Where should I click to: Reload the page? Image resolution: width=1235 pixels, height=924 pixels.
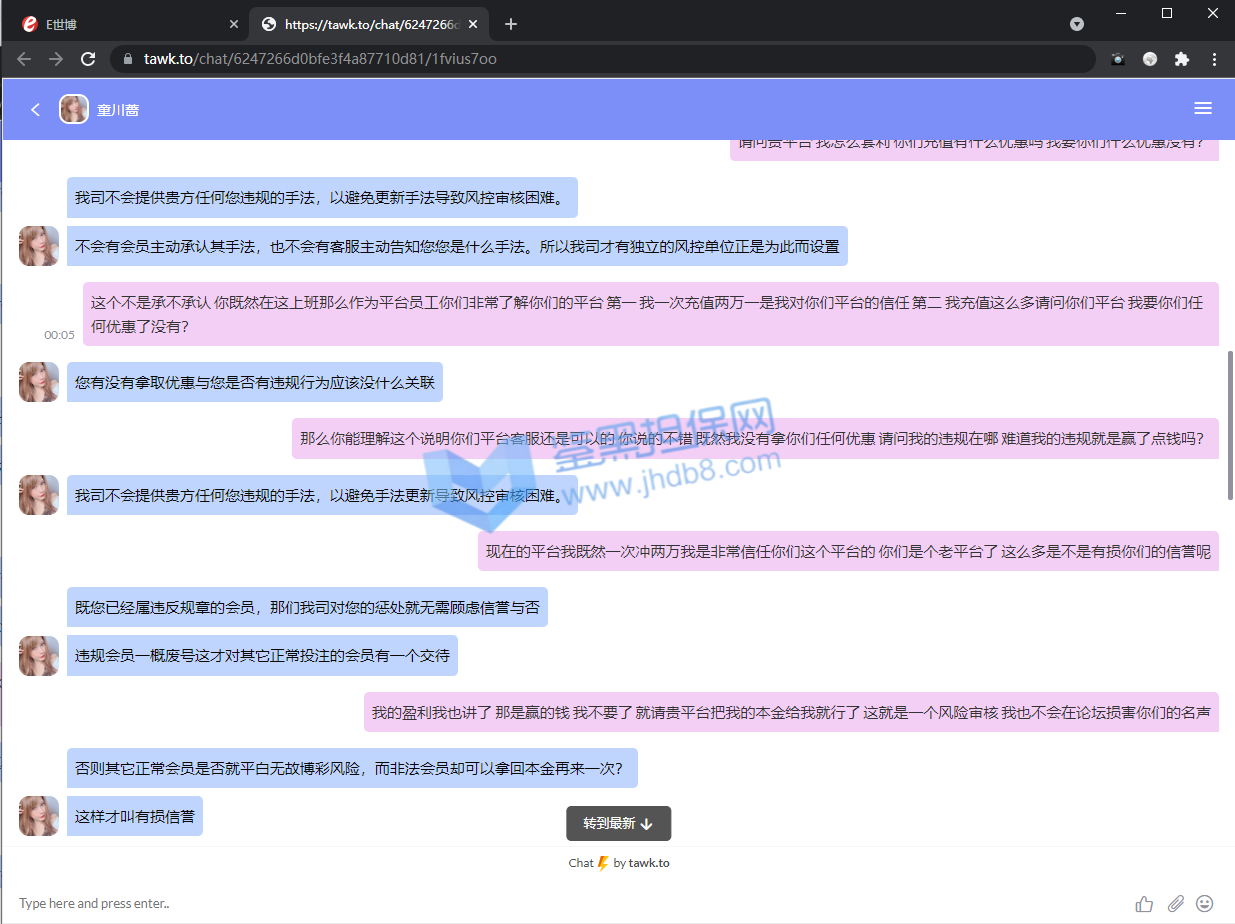click(88, 59)
